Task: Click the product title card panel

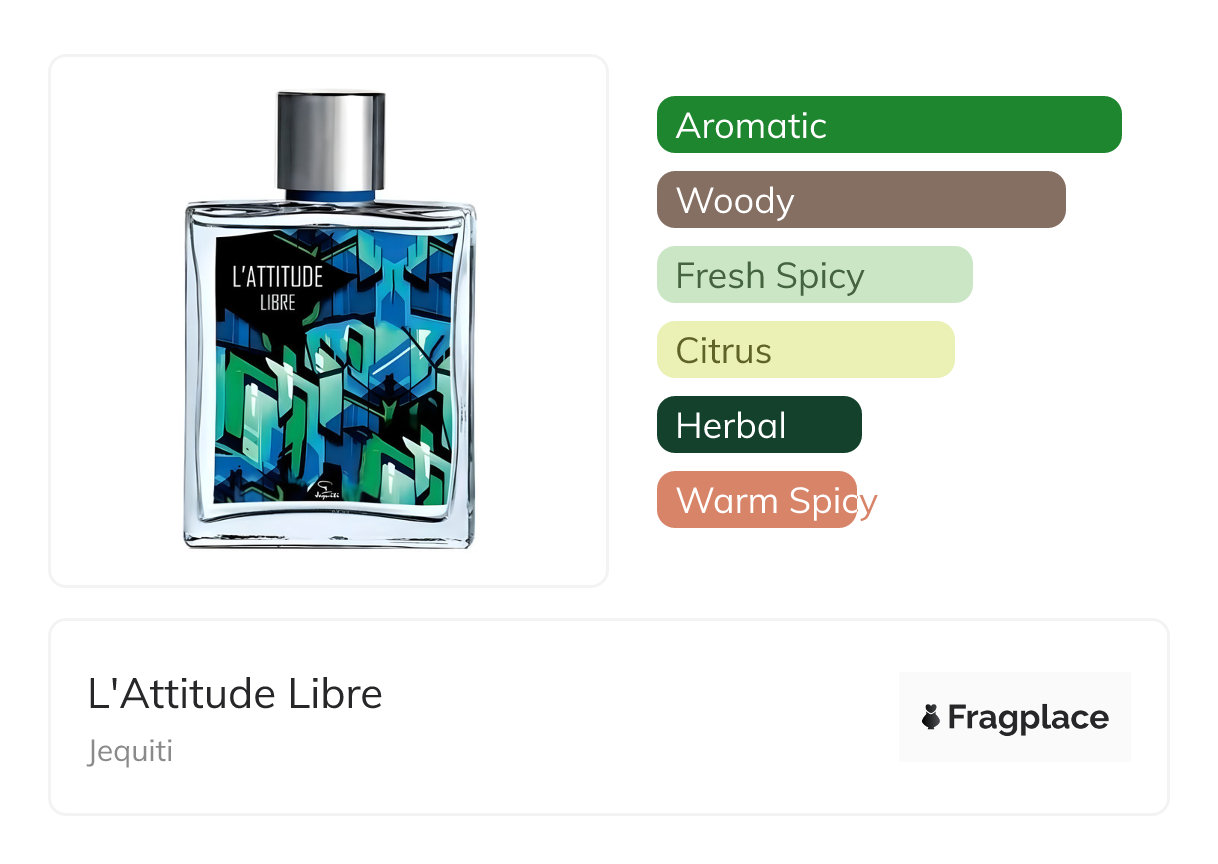Action: 609,717
